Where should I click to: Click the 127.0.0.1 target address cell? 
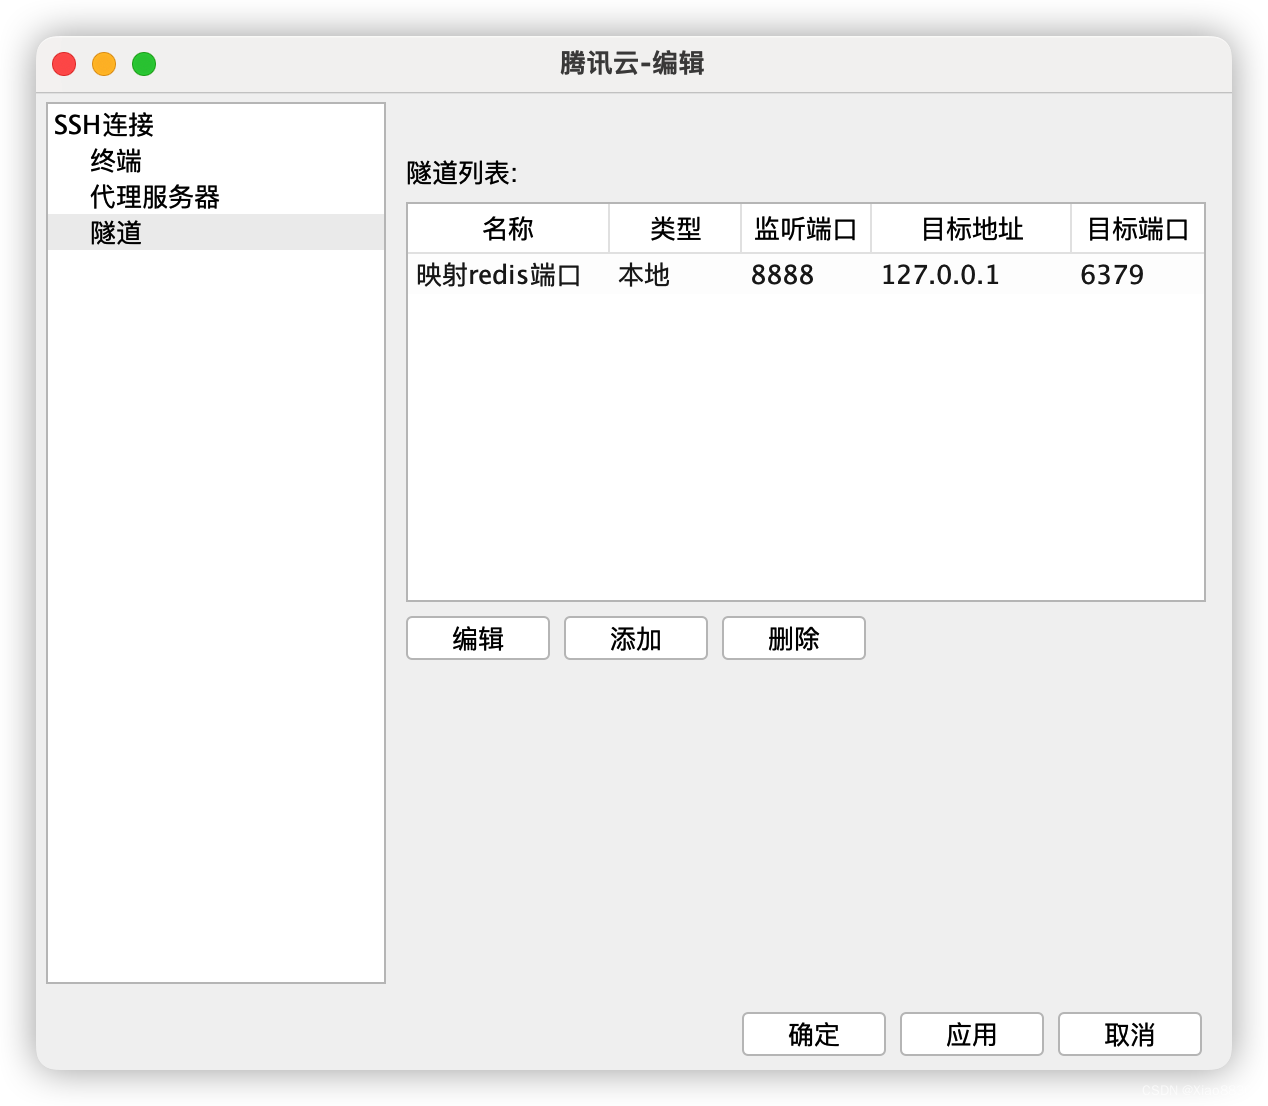(940, 275)
